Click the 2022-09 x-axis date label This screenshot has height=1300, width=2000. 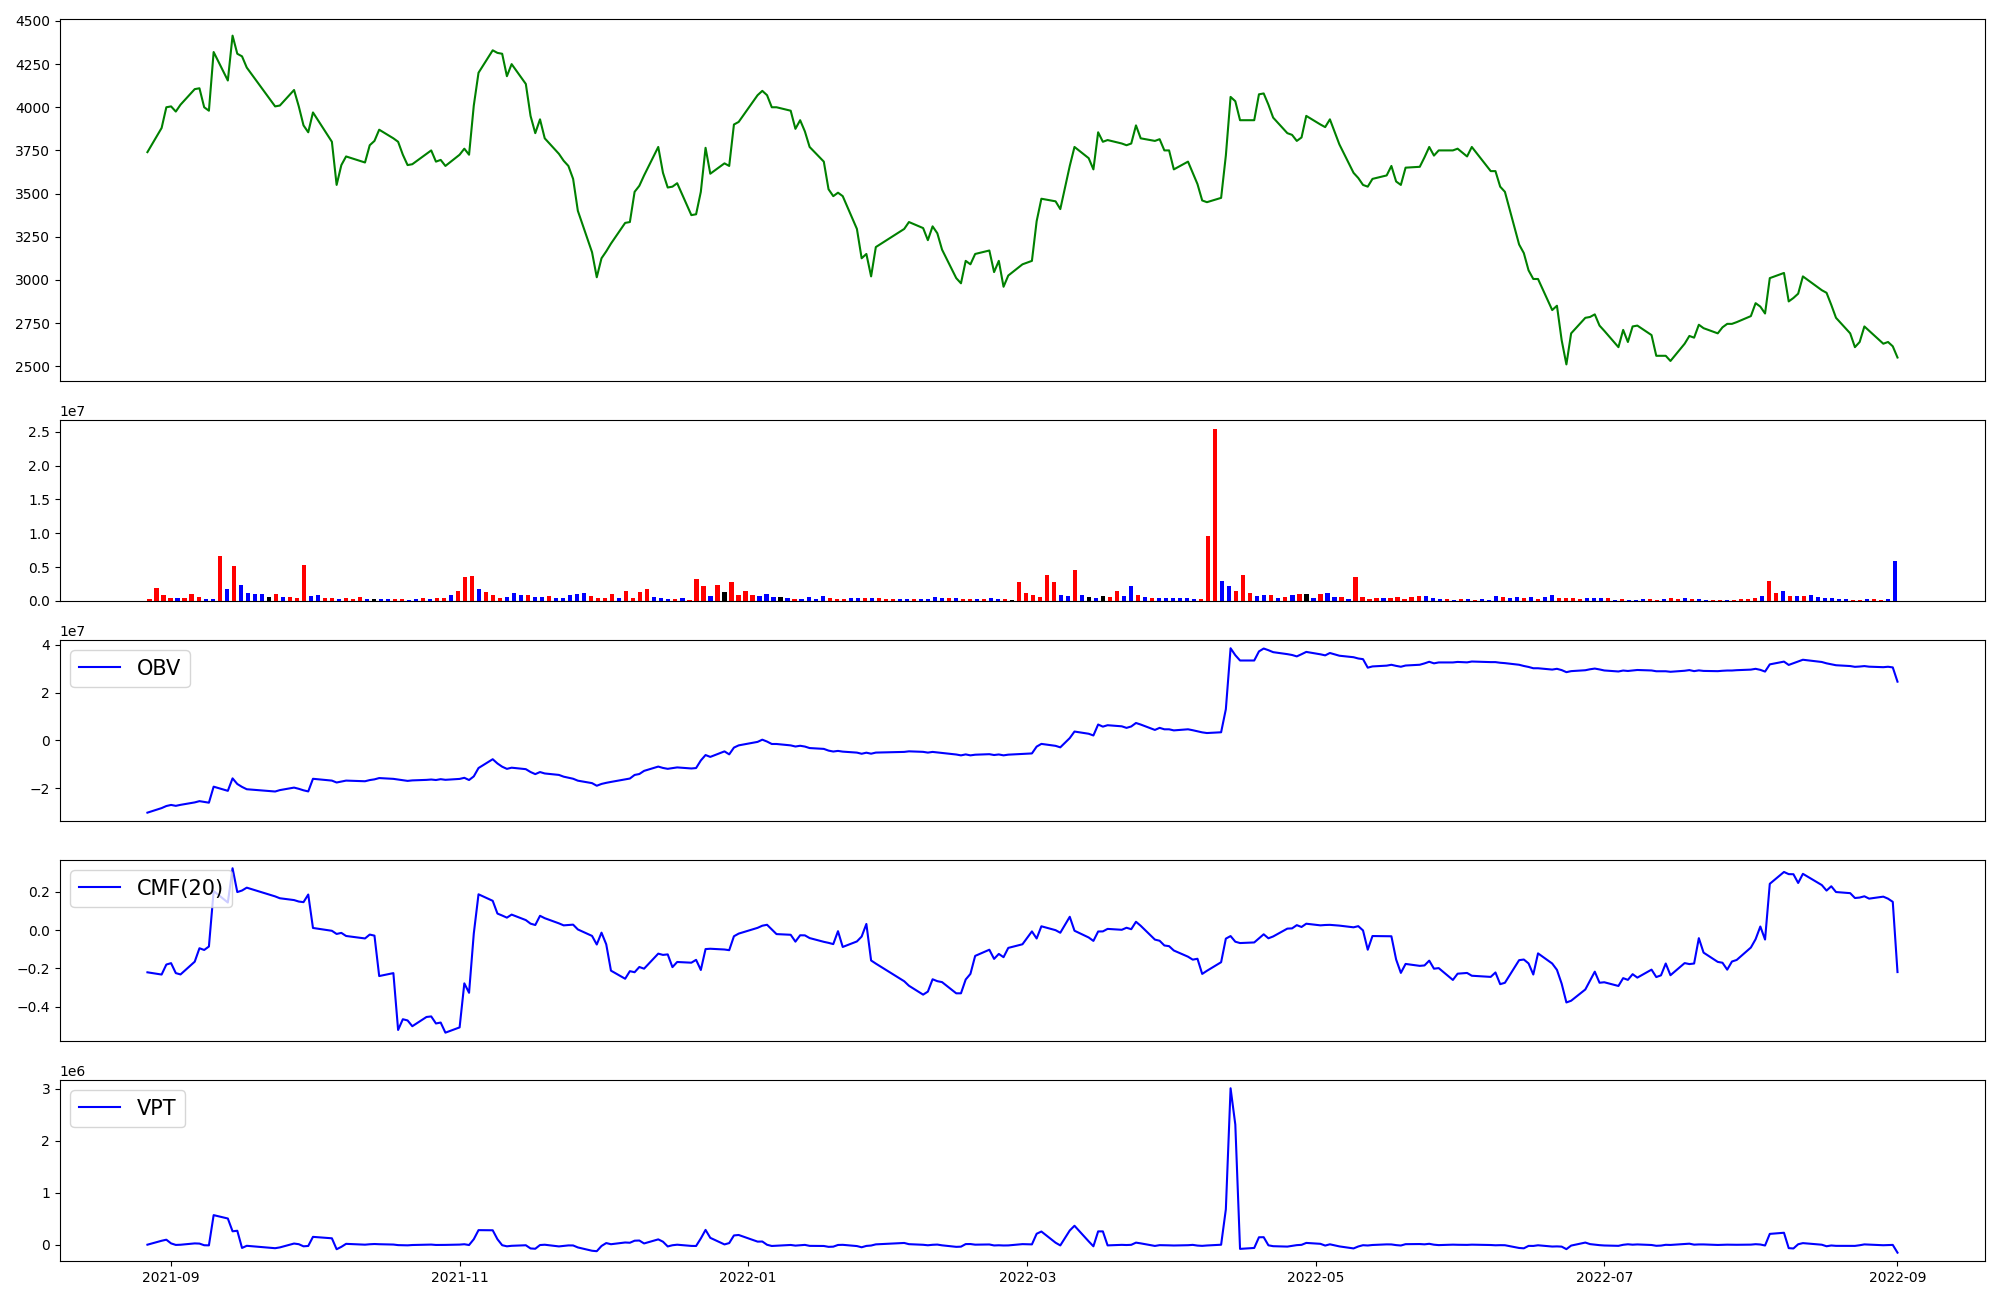[x=1897, y=1277]
